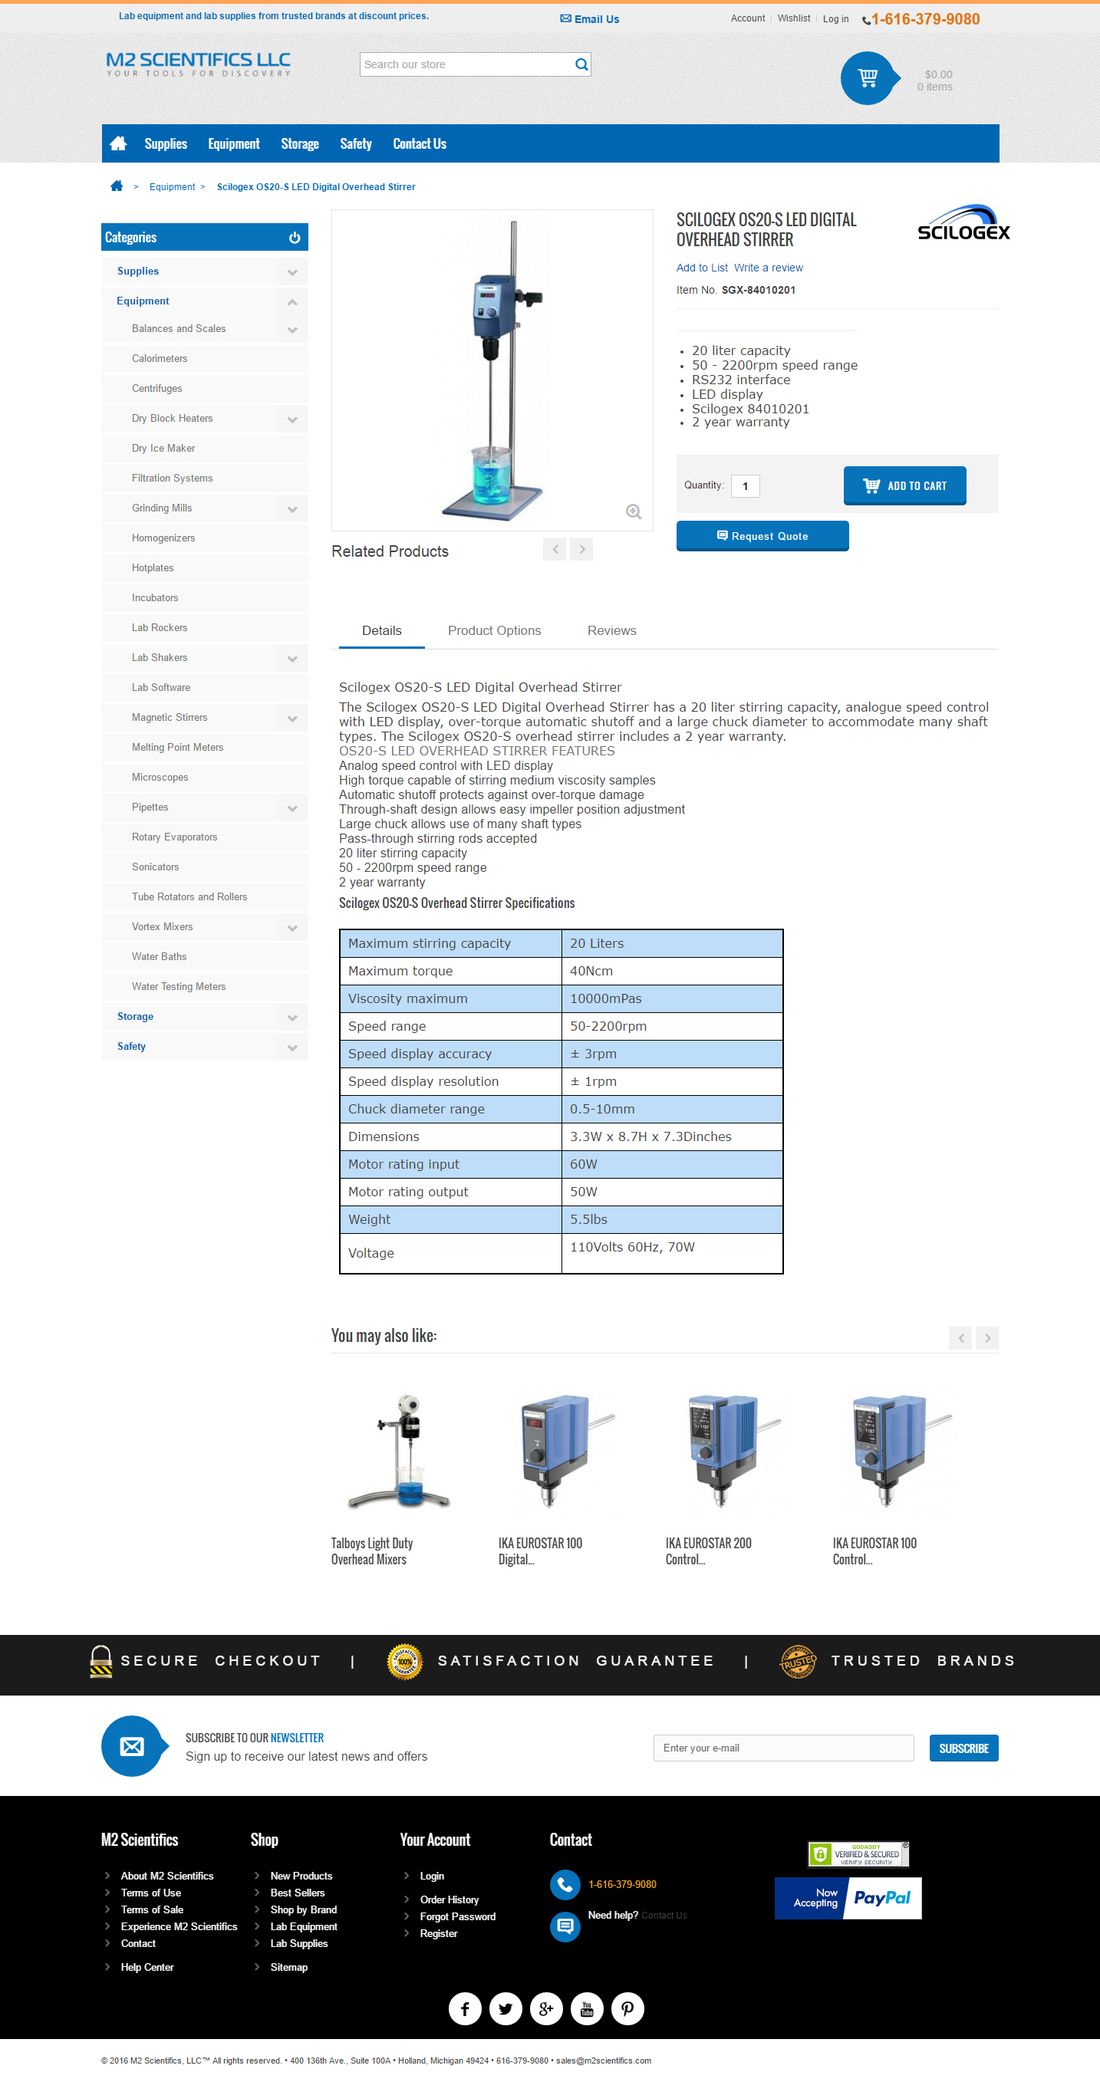
Task: Open the shopping cart icon
Action: 867,77
